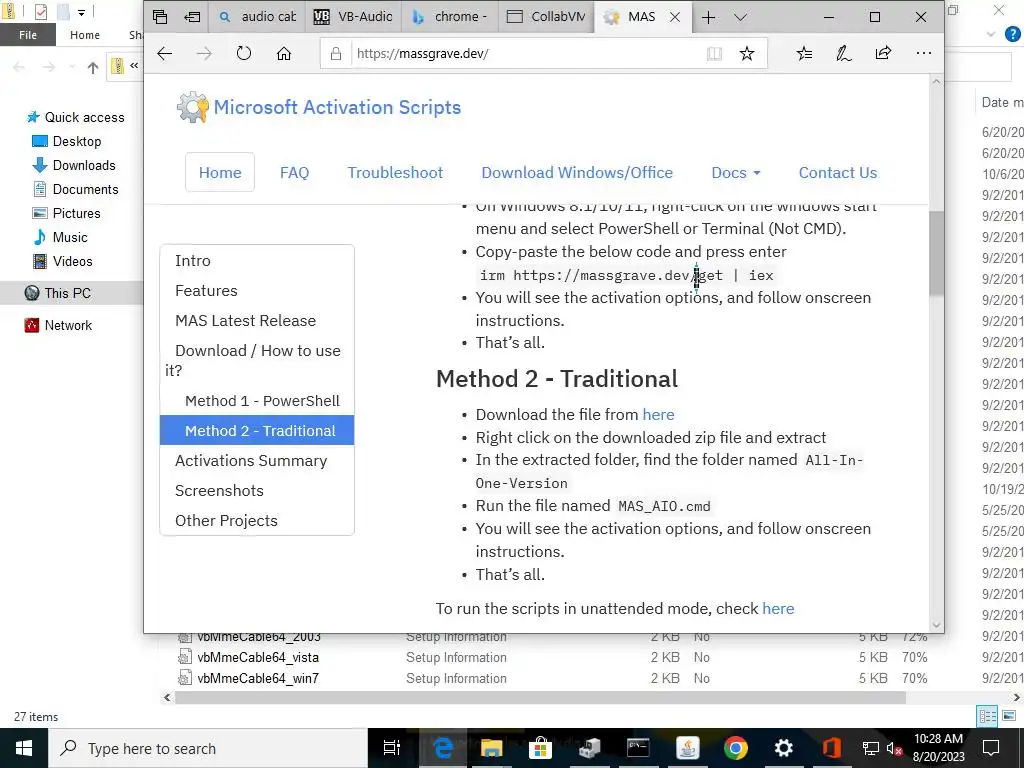The image size is (1024, 768).
Task: Open the Windows Start menu
Action: click(x=24, y=748)
